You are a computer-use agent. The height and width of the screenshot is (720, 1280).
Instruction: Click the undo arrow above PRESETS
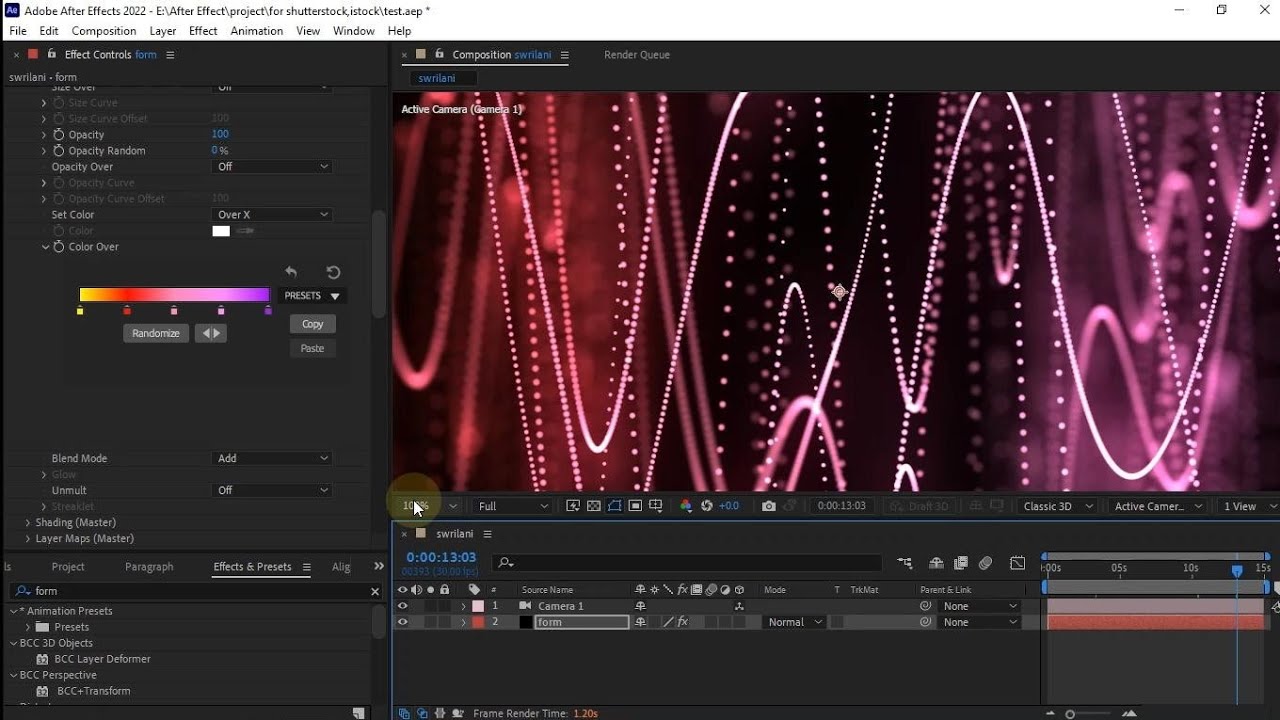[291, 272]
